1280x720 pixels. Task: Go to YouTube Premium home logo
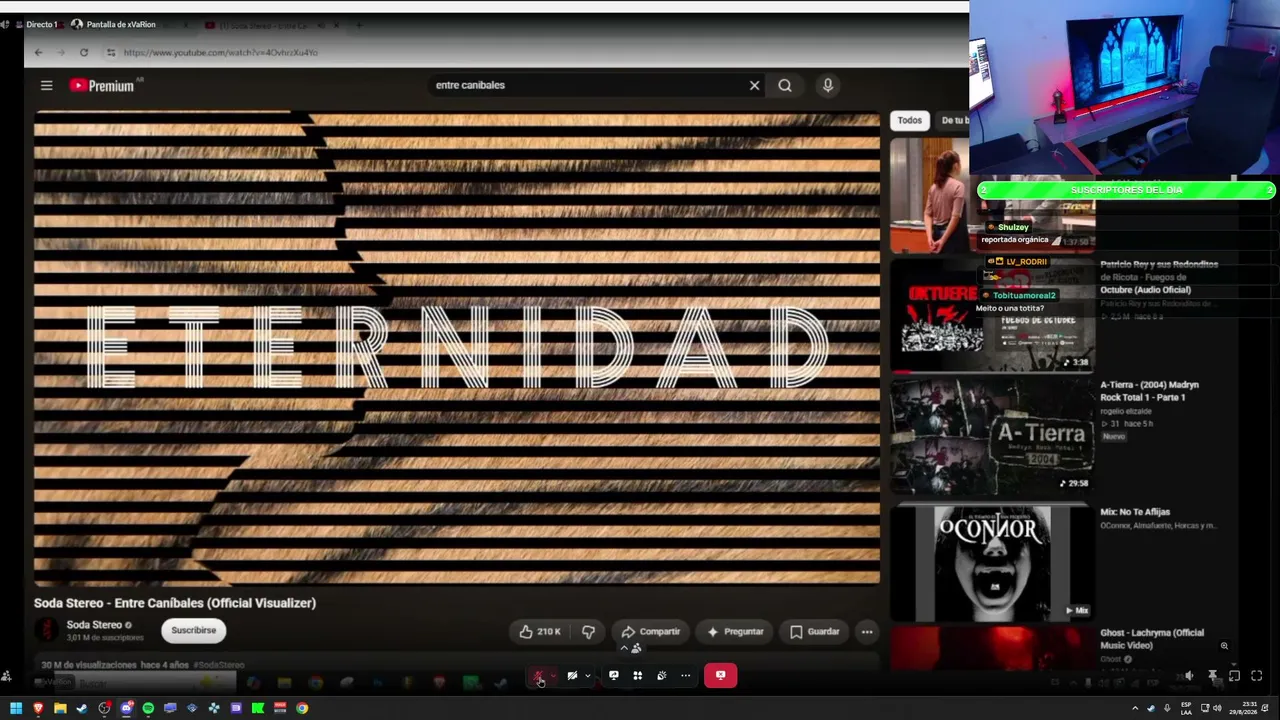102,86
